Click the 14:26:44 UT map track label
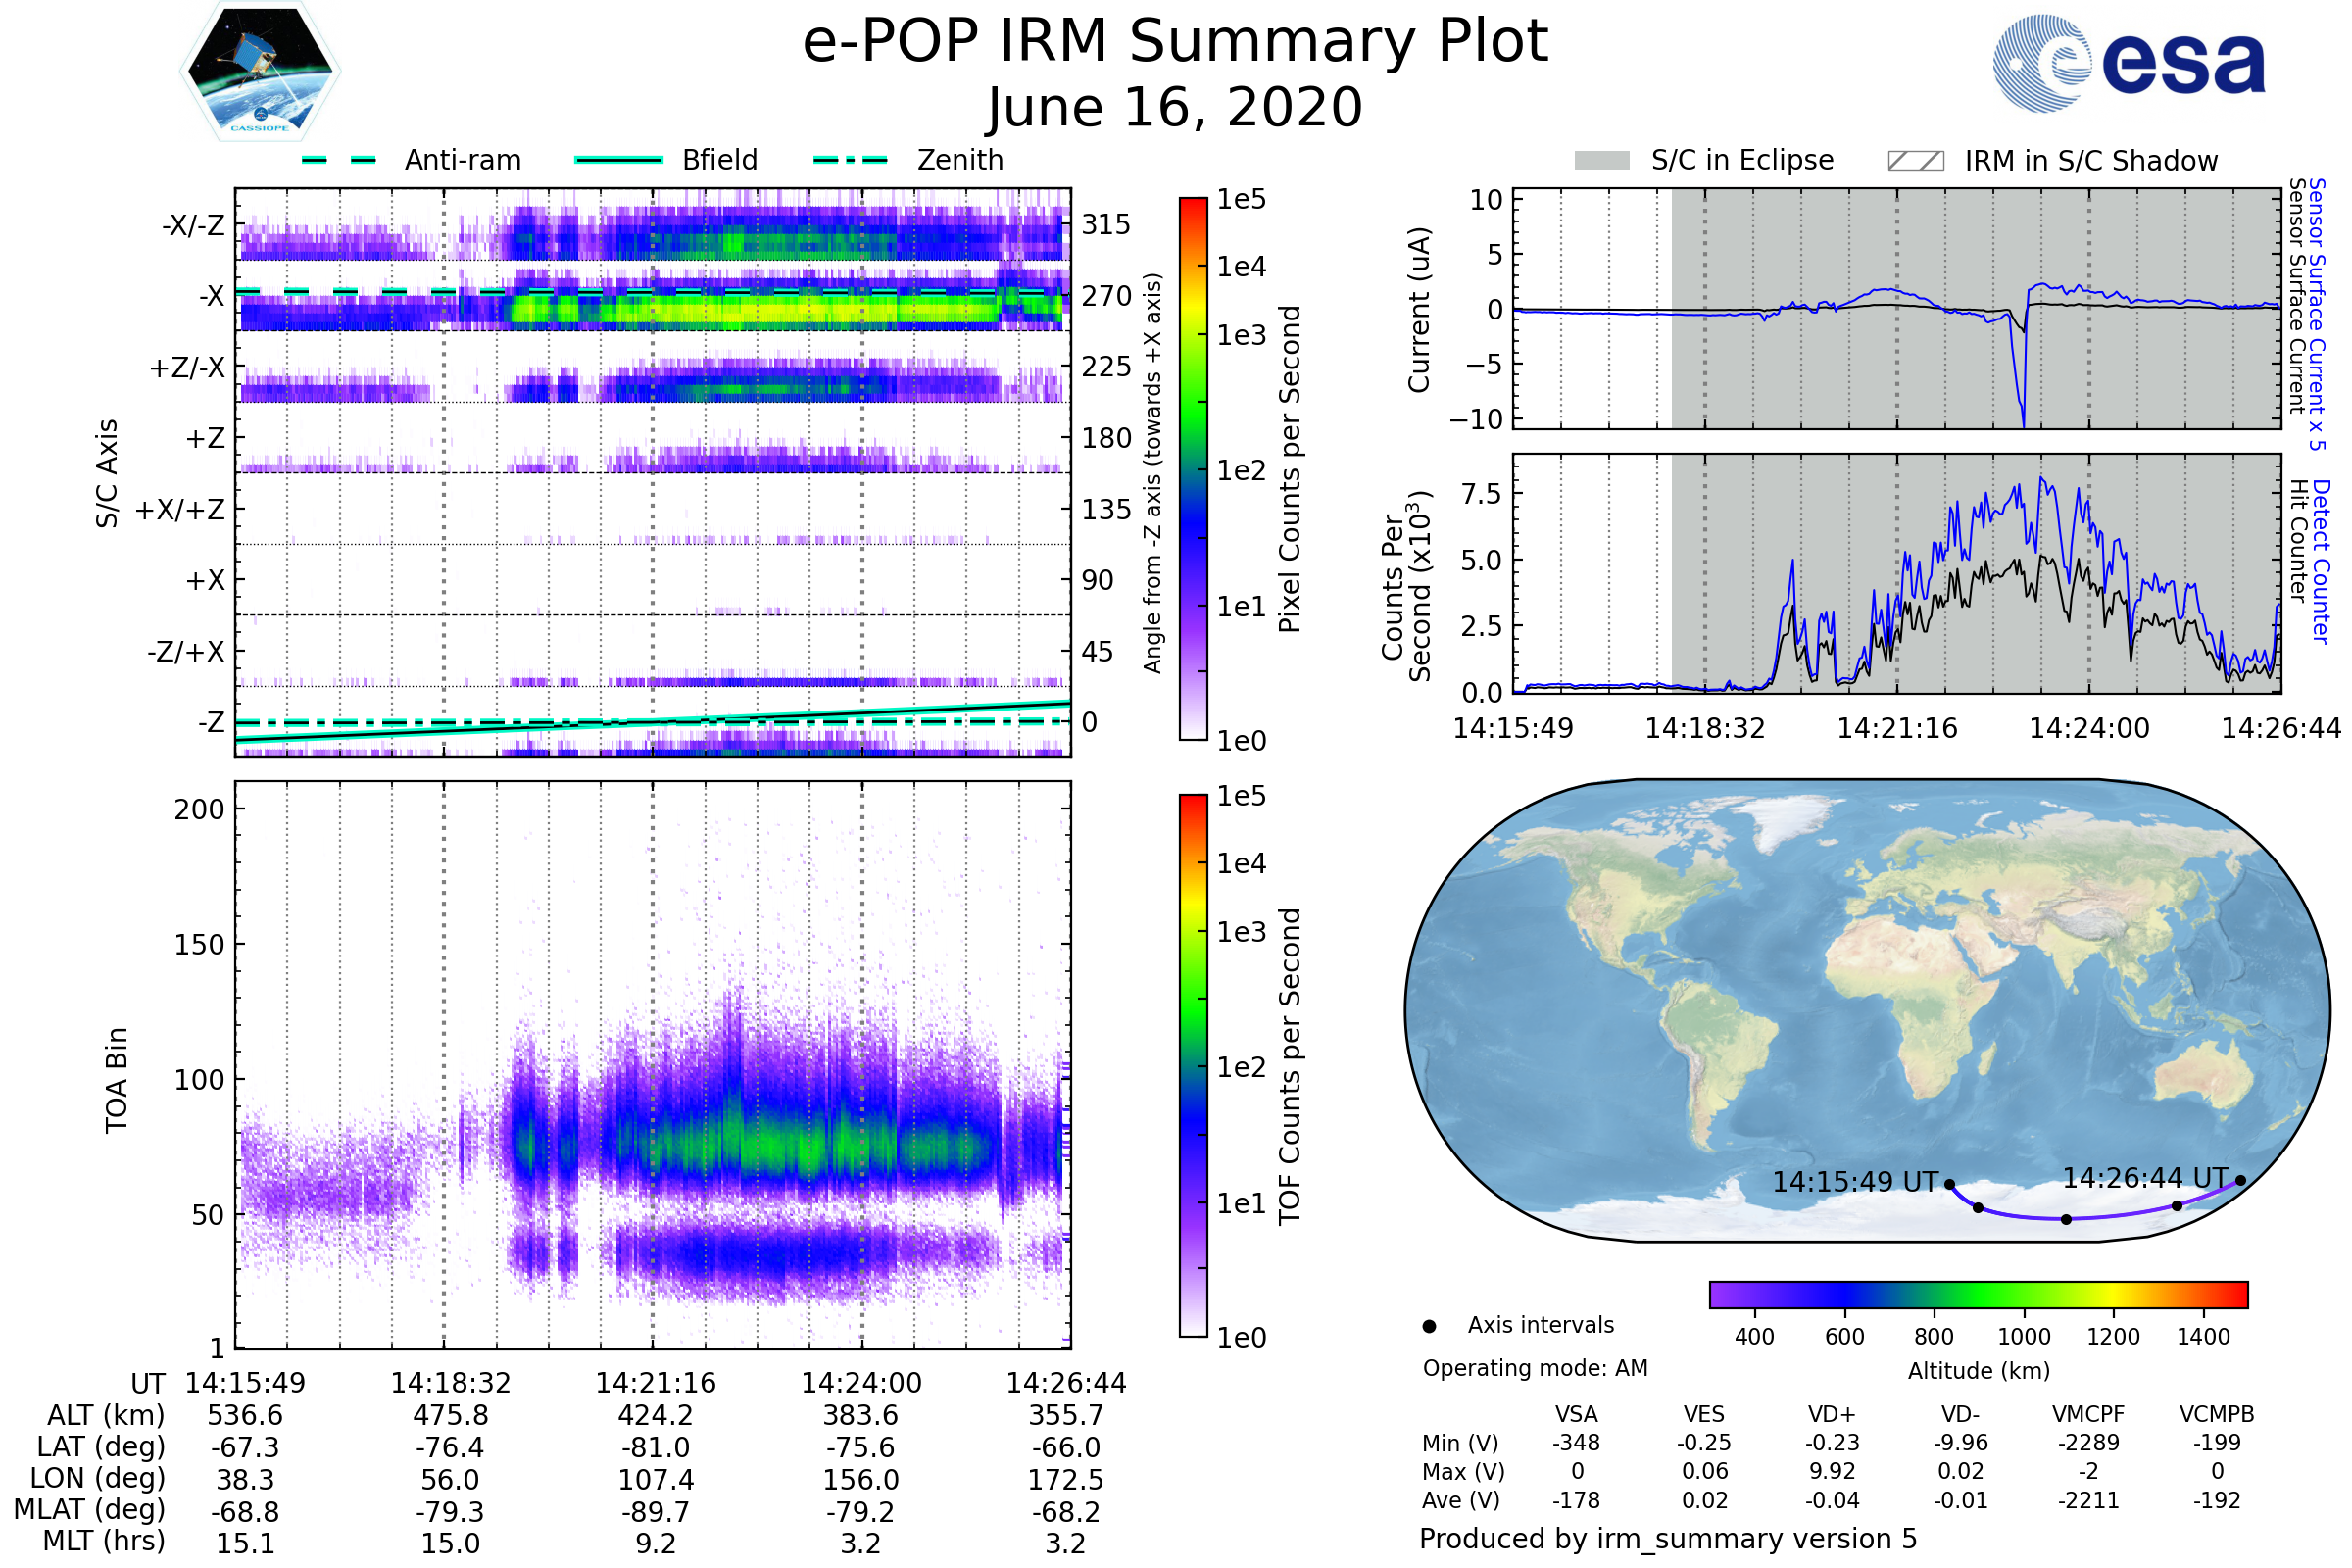The width and height of the screenshot is (2352, 1568). 2145,1178
